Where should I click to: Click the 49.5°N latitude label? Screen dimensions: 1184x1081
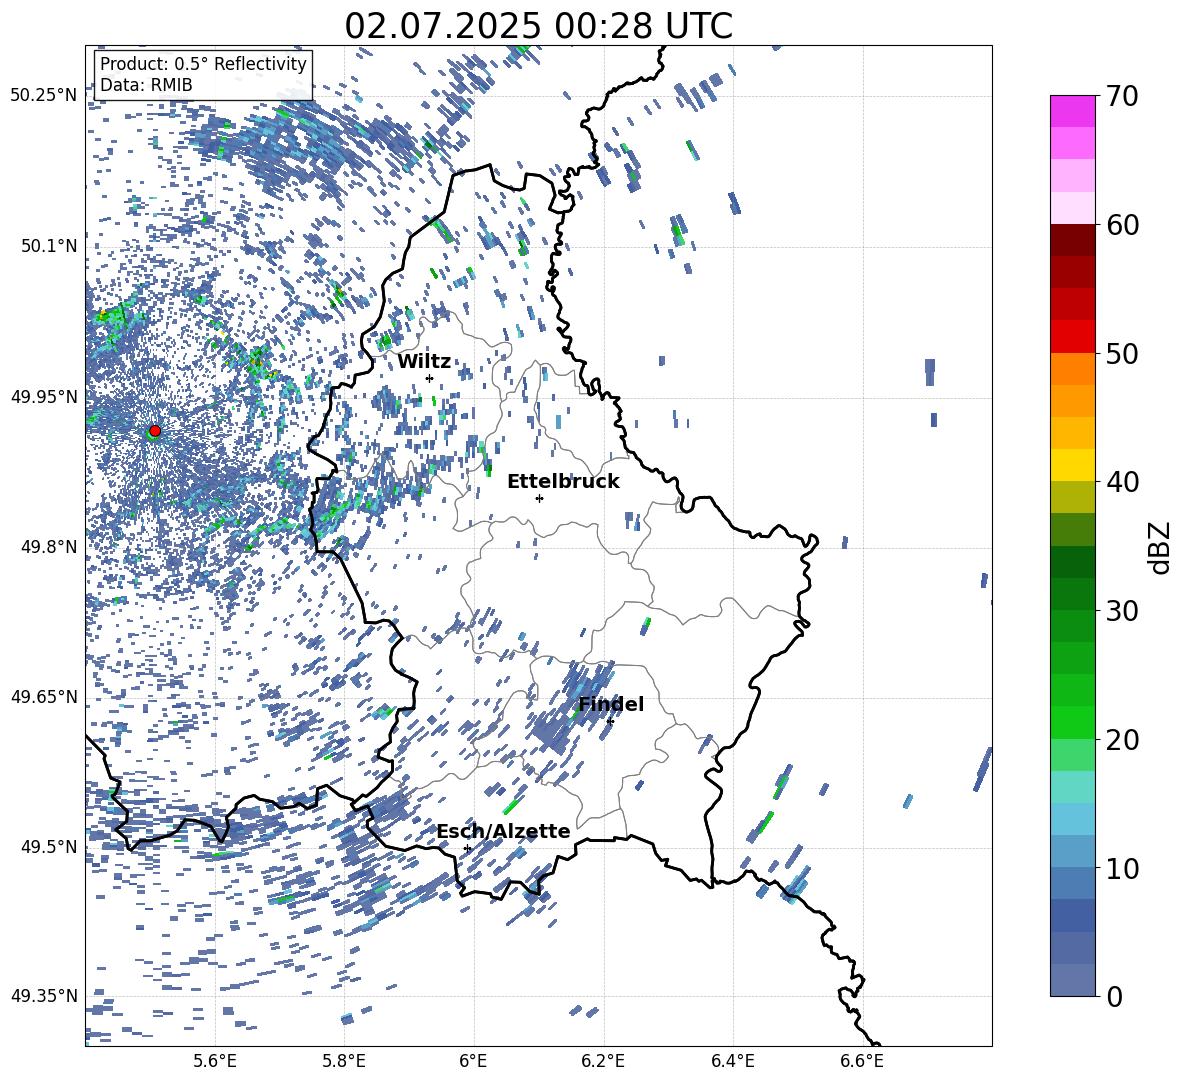[48, 847]
